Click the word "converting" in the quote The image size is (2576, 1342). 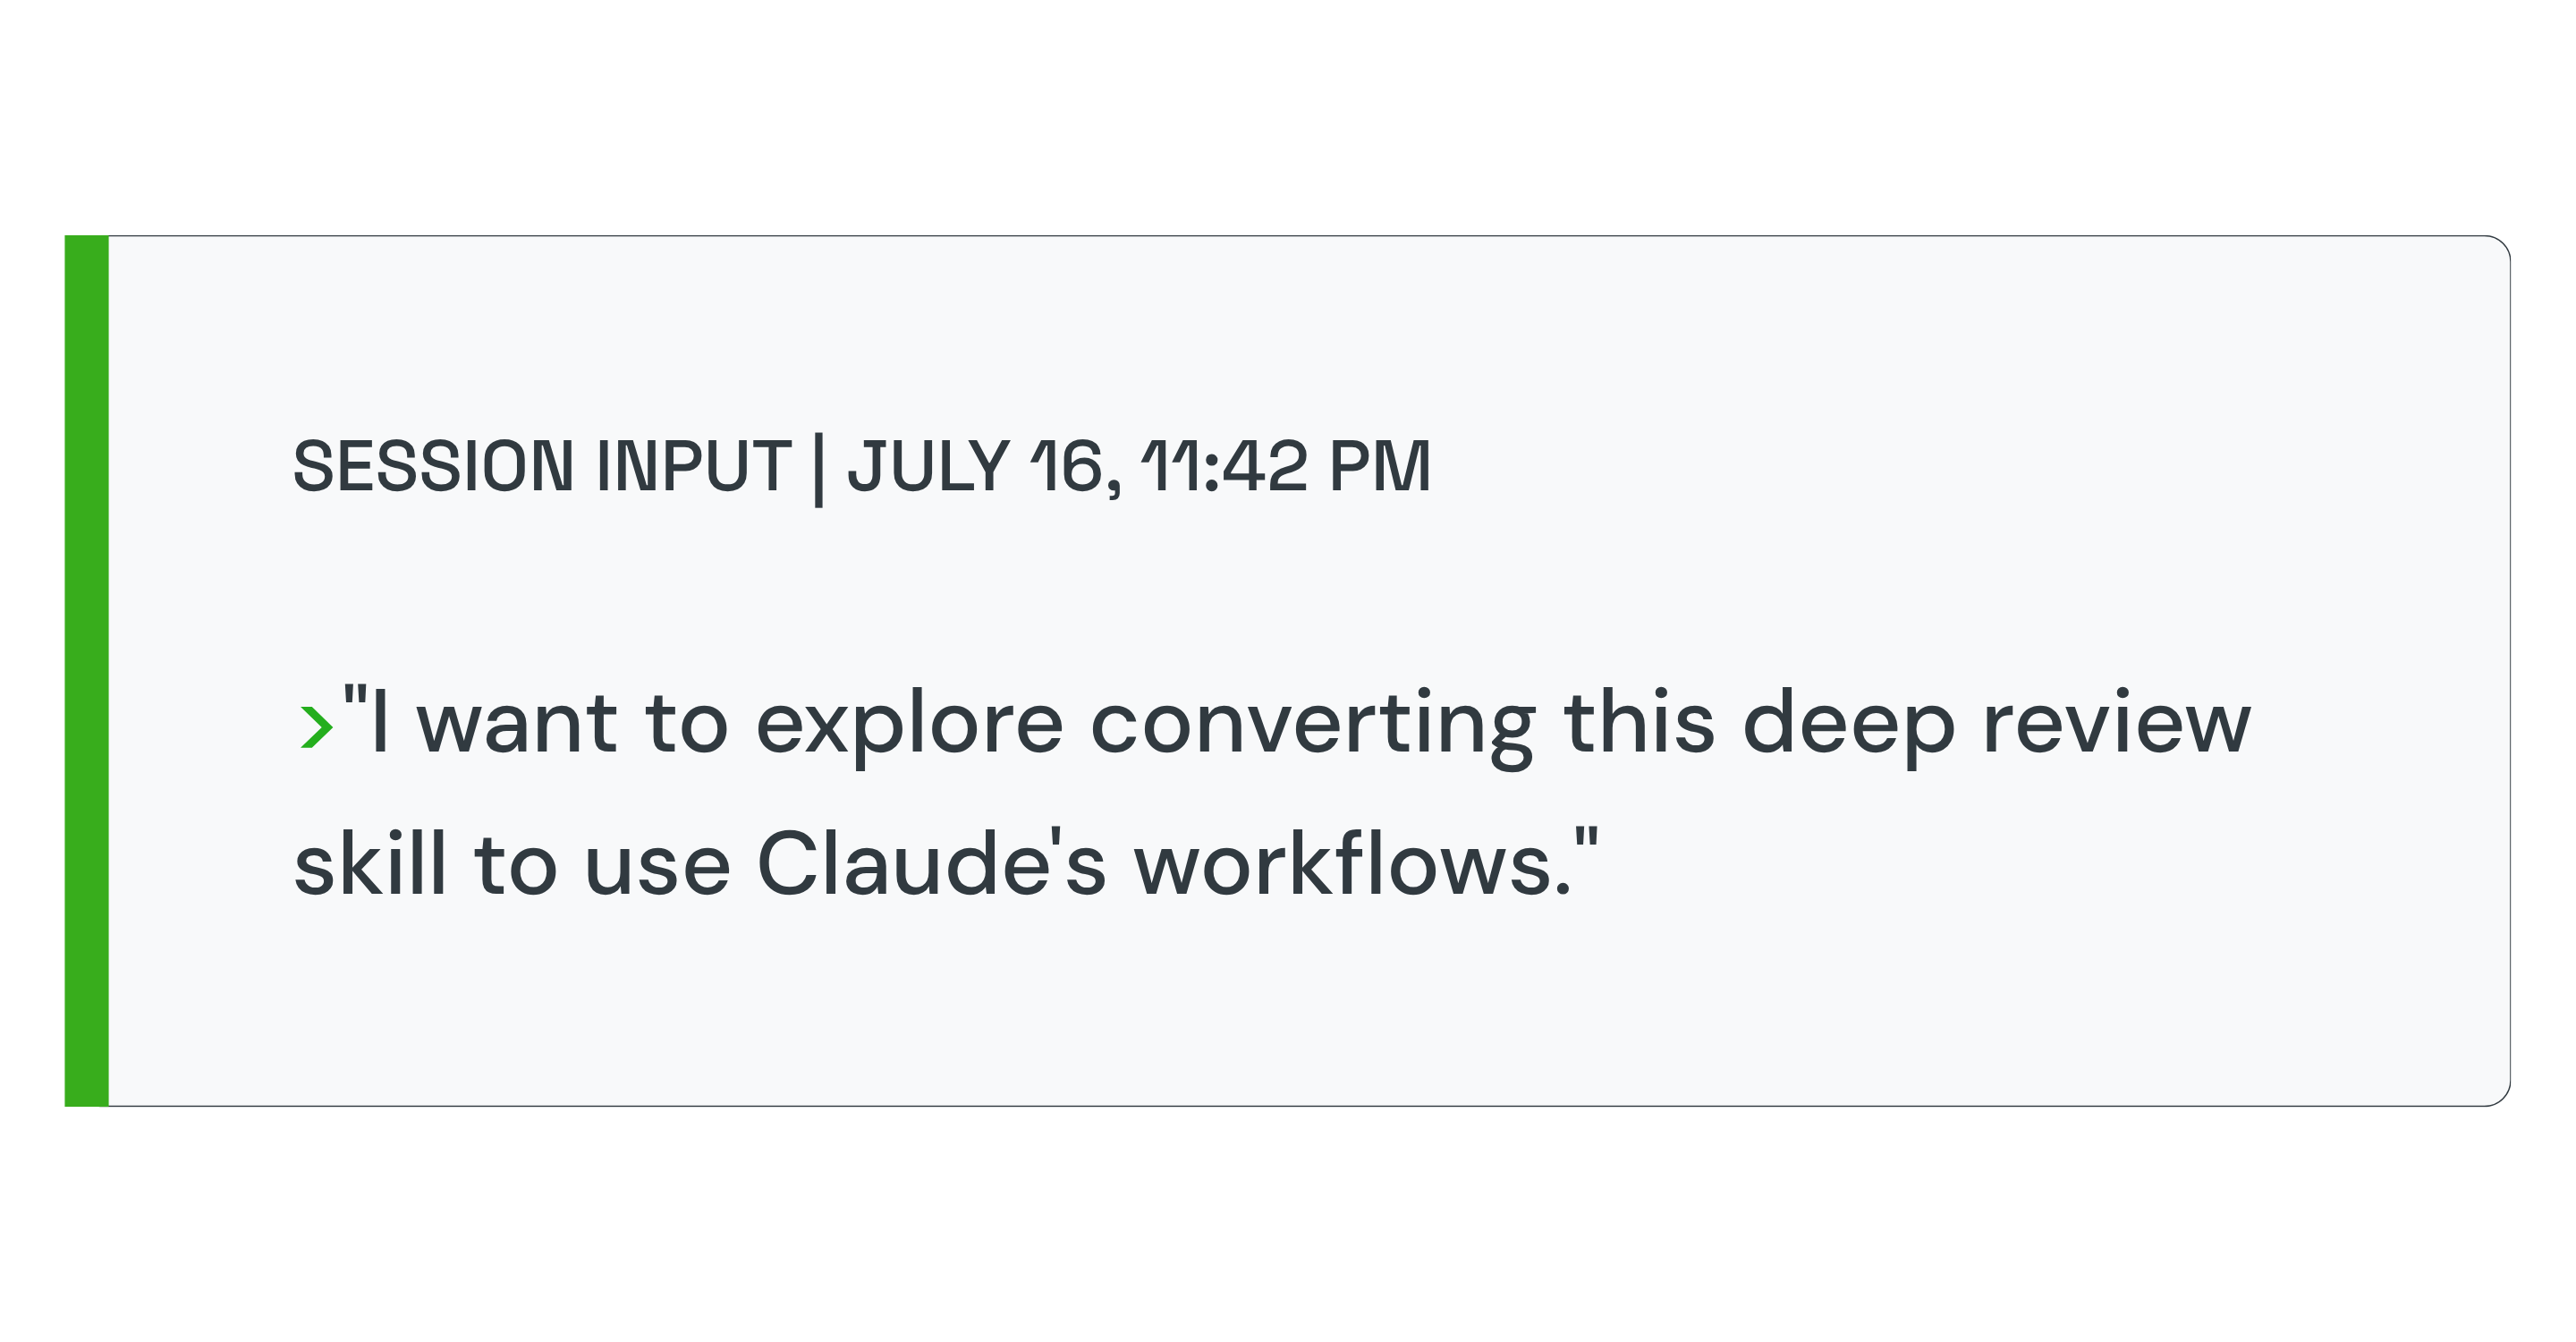(1313, 727)
